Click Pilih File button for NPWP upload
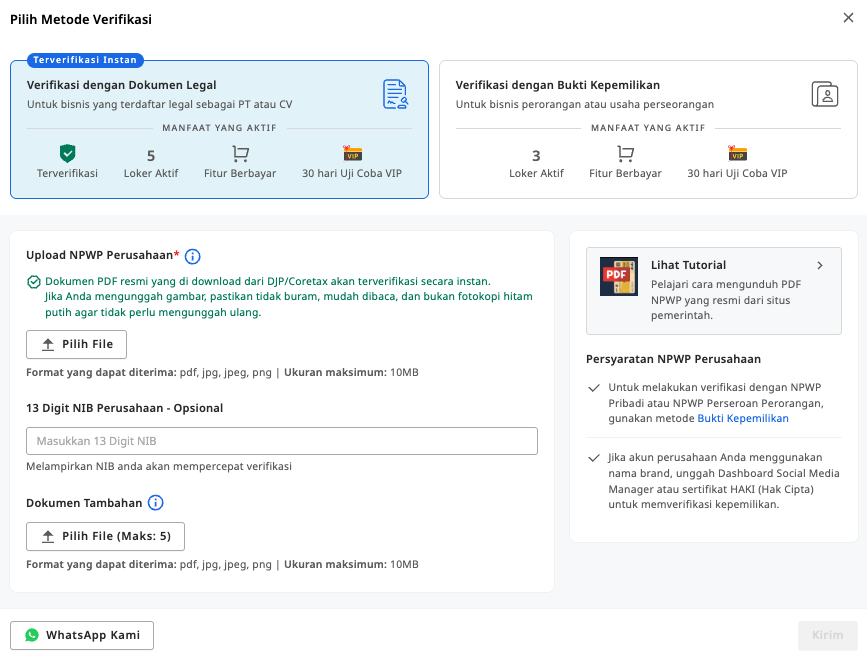The image size is (867, 658). pyautogui.click(x=76, y=344)
